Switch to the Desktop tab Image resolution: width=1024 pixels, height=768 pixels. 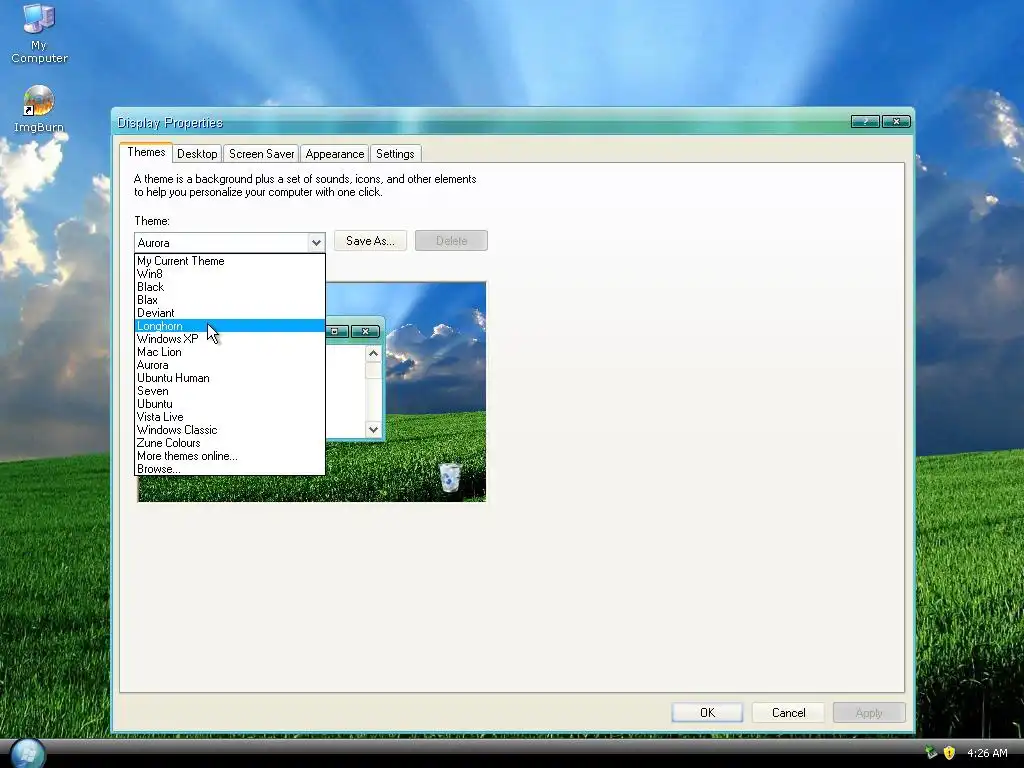(x=197, y=154)
